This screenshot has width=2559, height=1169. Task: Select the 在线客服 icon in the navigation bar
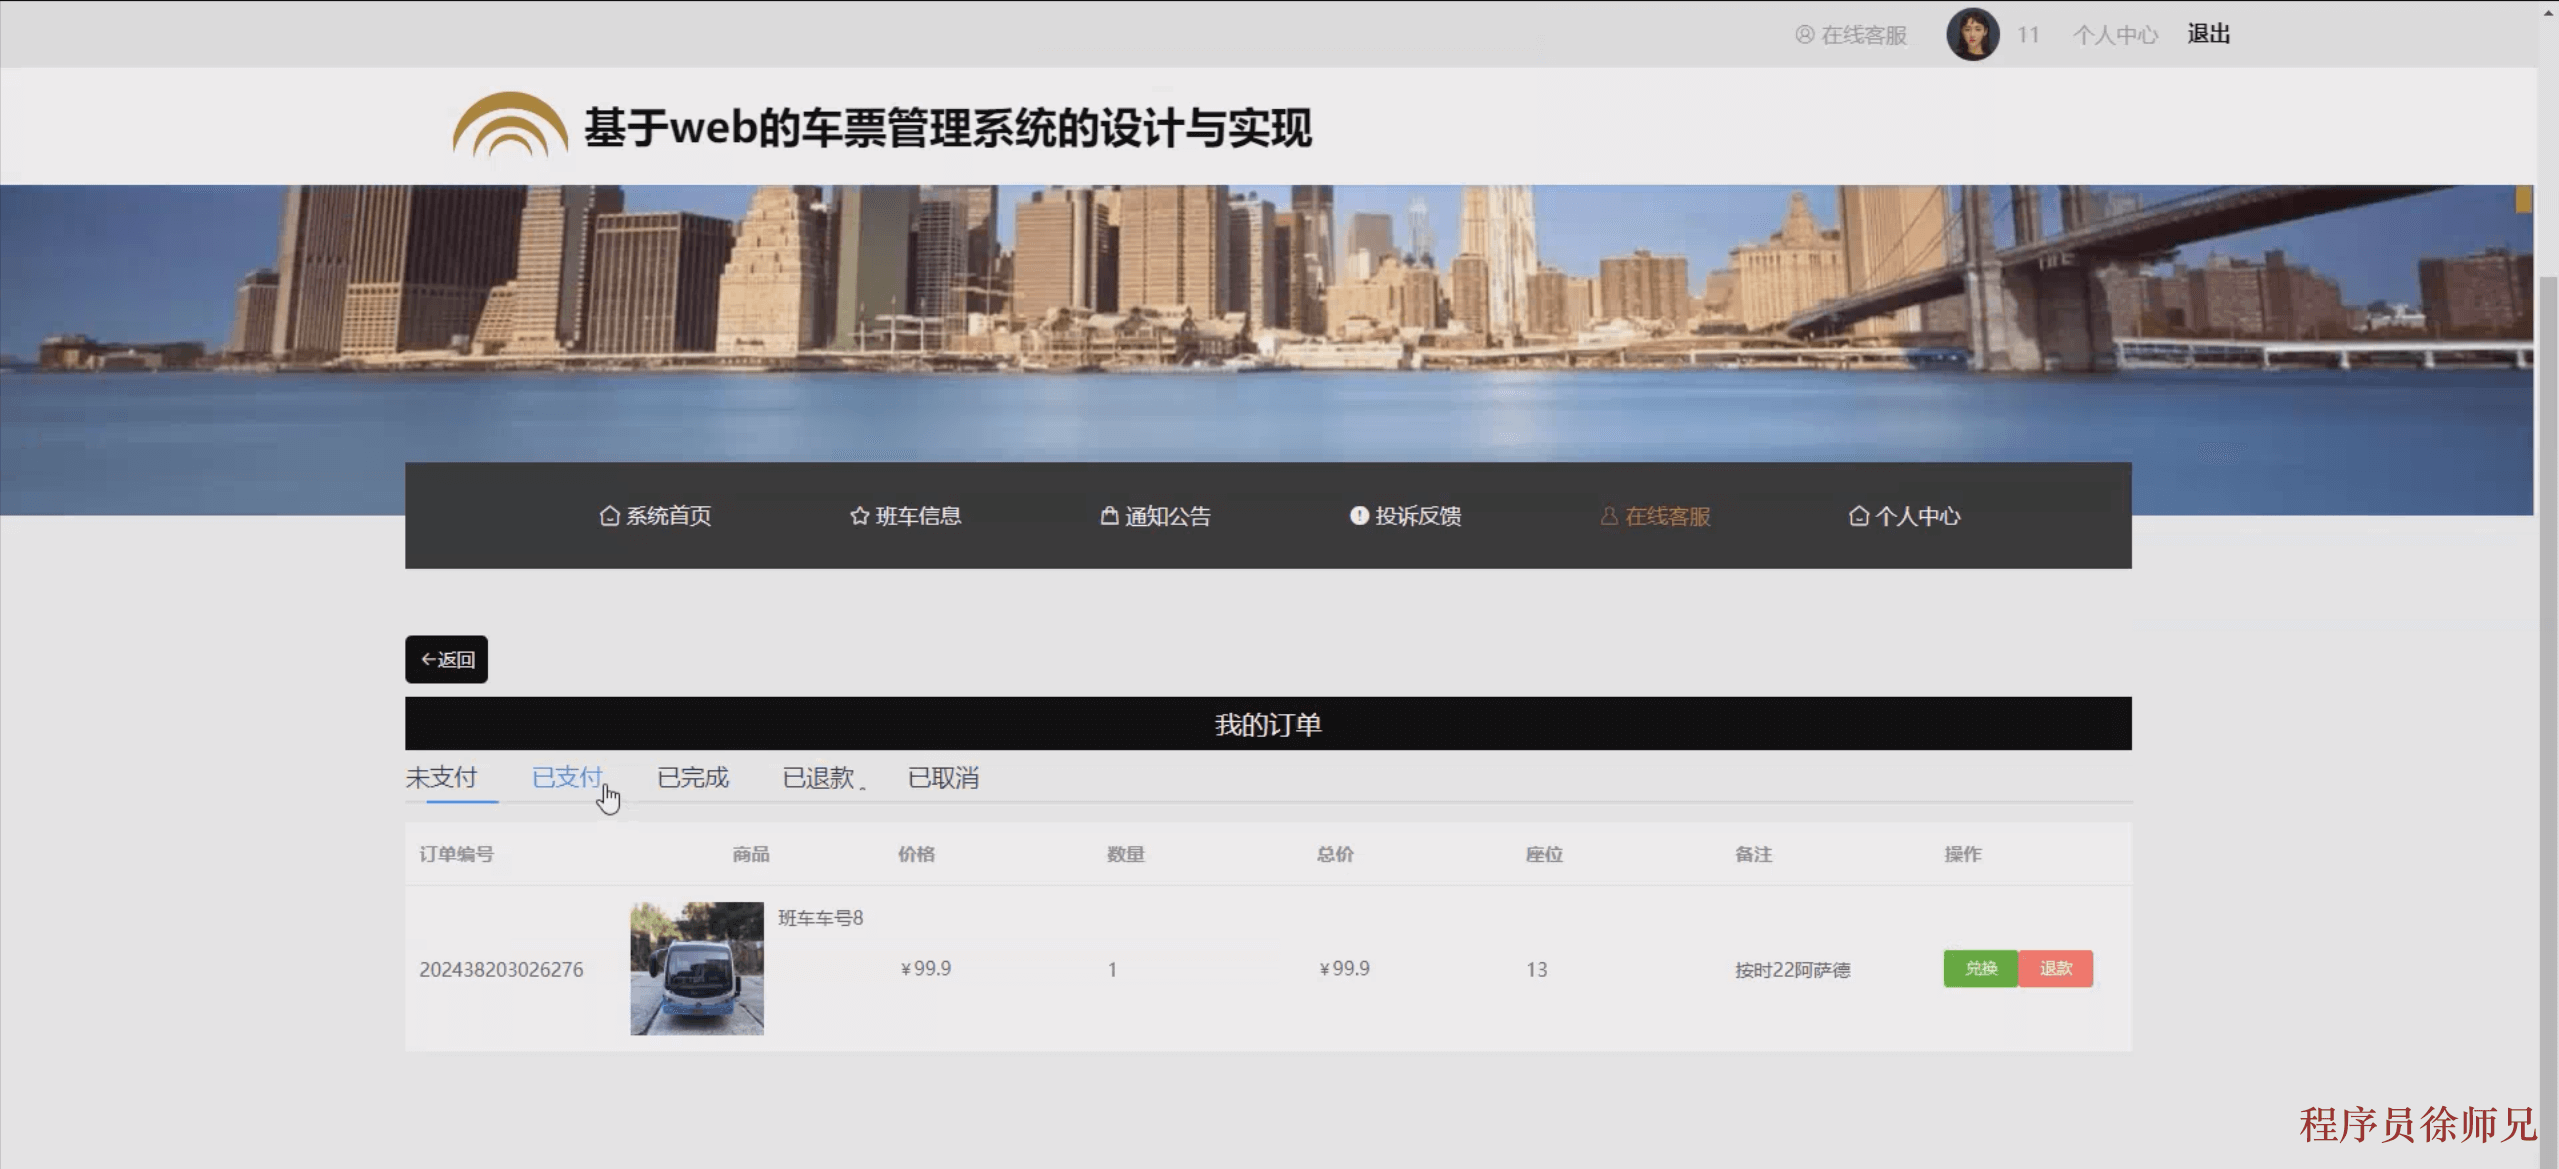(1608, 516)
